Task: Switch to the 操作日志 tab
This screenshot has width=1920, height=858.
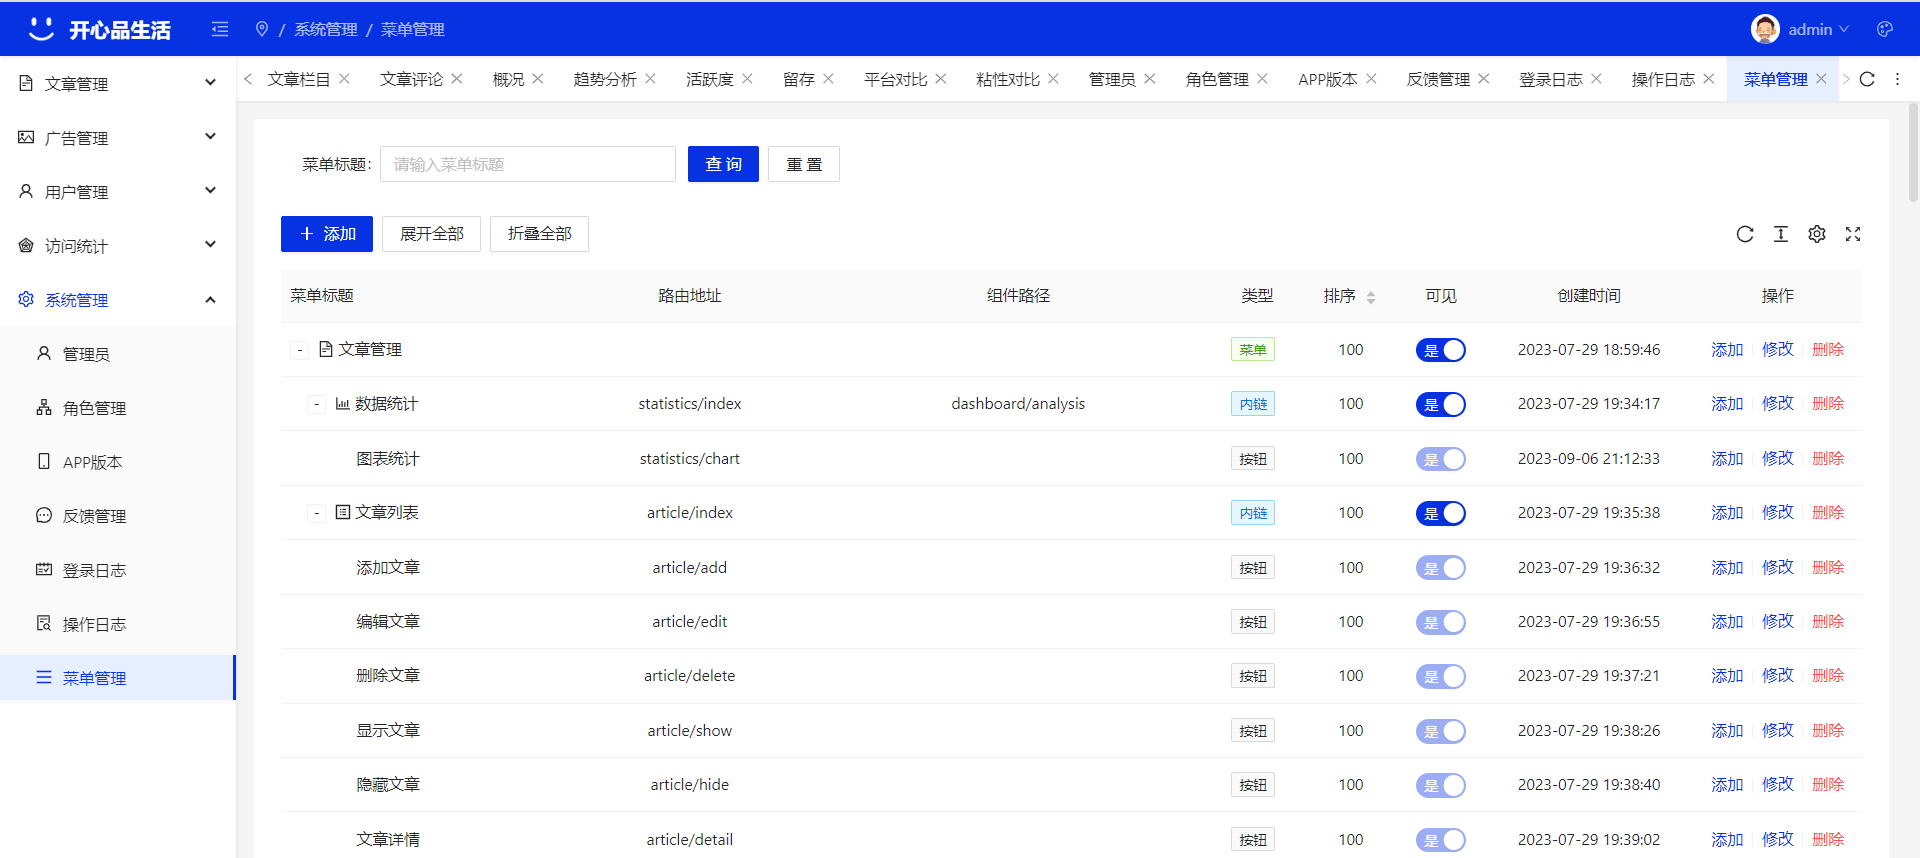Action: click(1662, 79)
